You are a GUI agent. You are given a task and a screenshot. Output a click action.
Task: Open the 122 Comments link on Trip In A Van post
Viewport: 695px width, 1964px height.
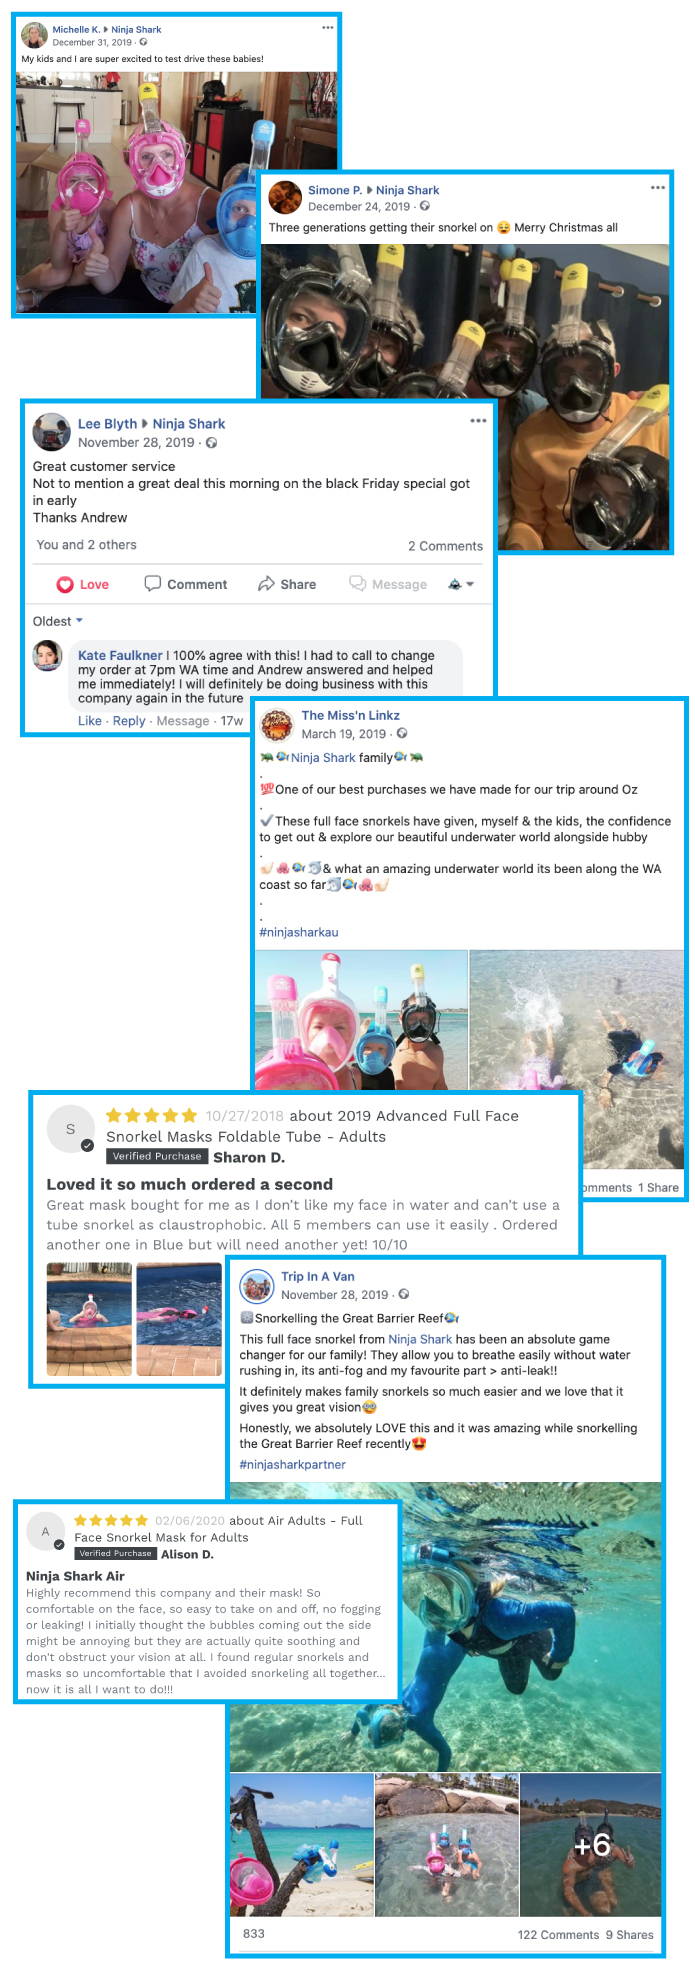click(558, 1935)
